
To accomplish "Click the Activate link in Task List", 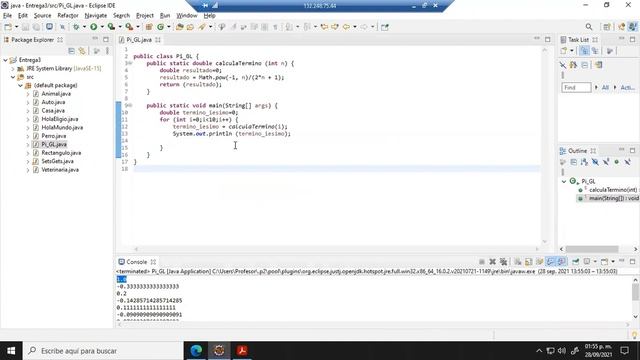I will tap(627, 87).
